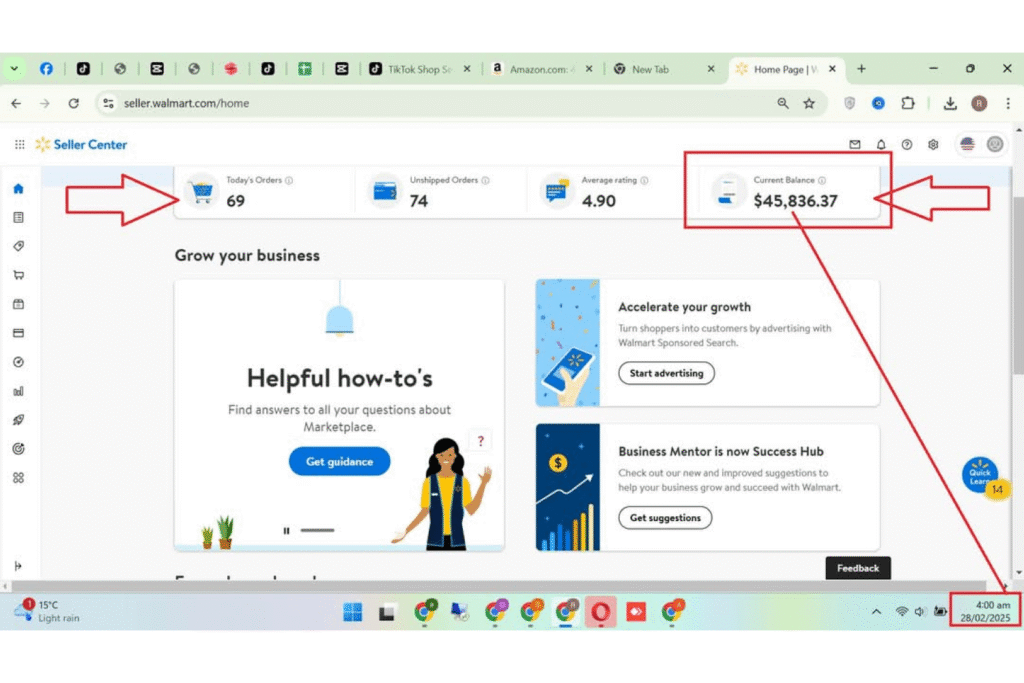1024x683 pixels.
Task: Select the shopping cart icon in left sidebar
Action: point(18,275)
